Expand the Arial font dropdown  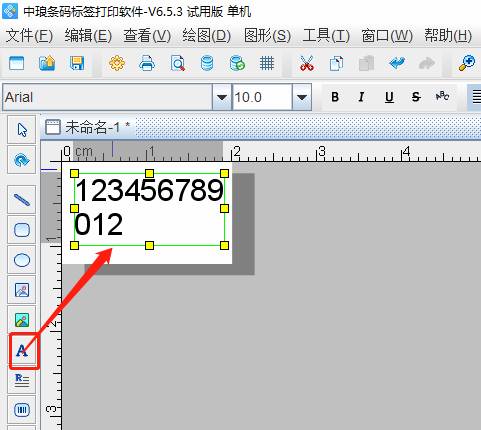point(222,97)
